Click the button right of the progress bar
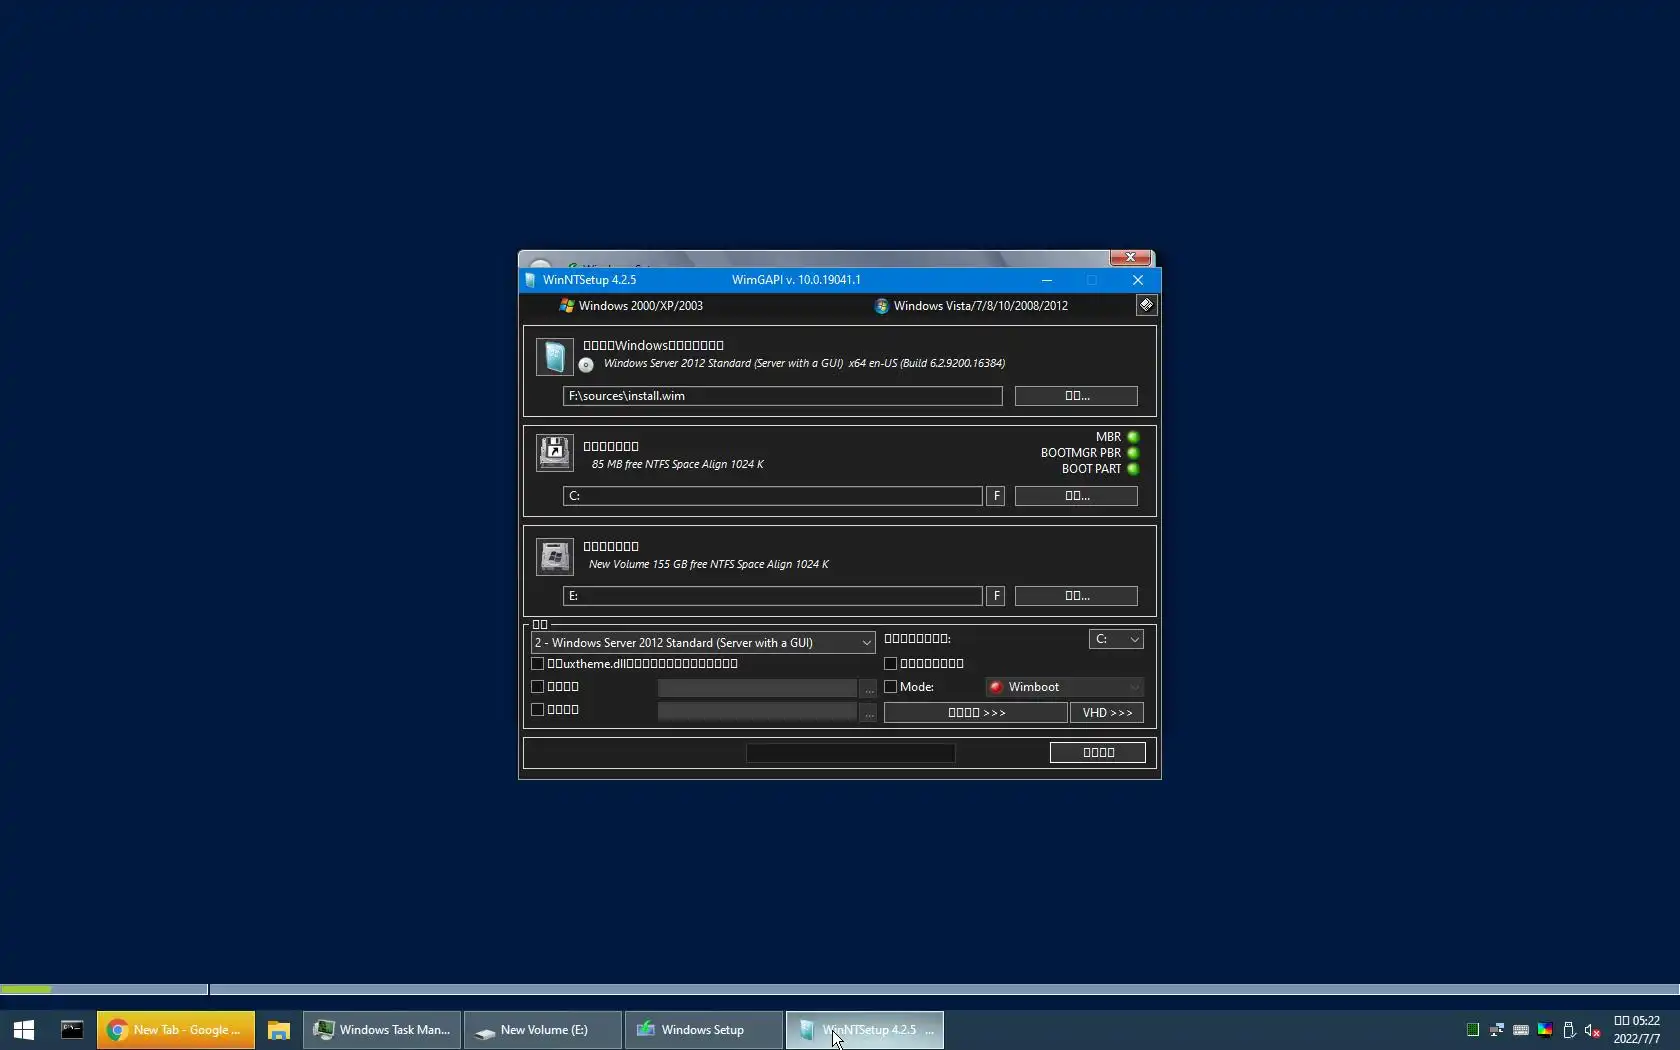The width and height of the screenshot is (1680, 1050). [1098, 753]
